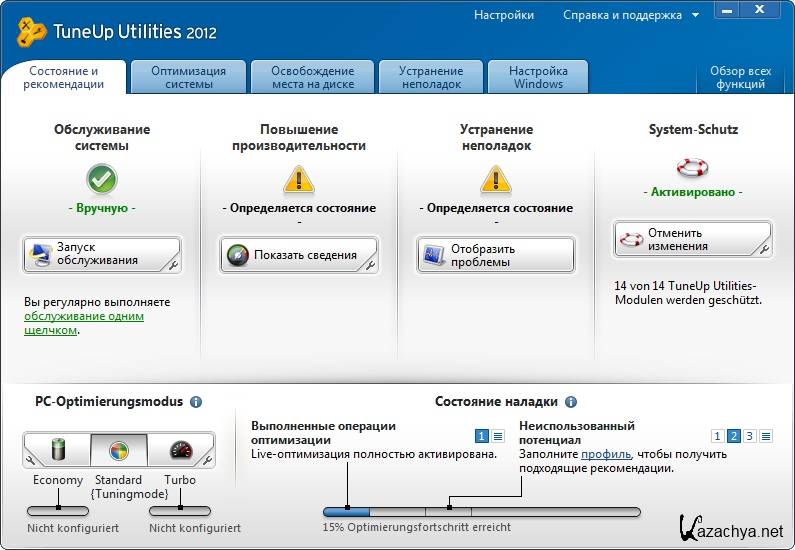Switch to Economy mode

point(58,449)
